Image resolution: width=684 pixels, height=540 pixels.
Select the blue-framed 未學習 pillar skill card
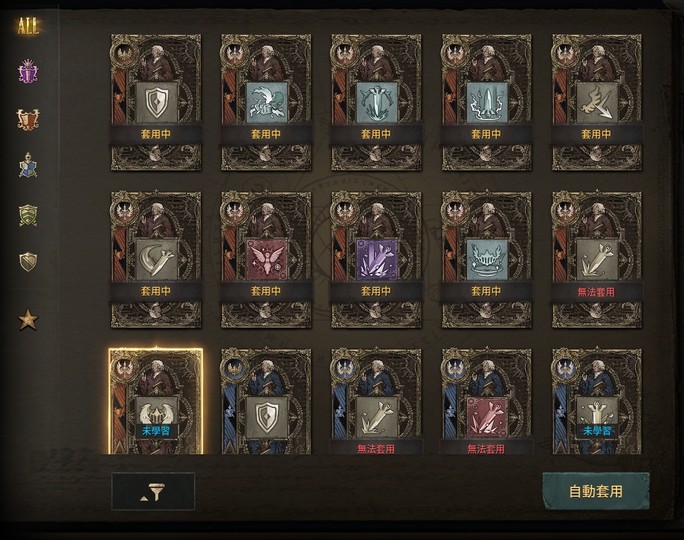click(x=597, y=401)
